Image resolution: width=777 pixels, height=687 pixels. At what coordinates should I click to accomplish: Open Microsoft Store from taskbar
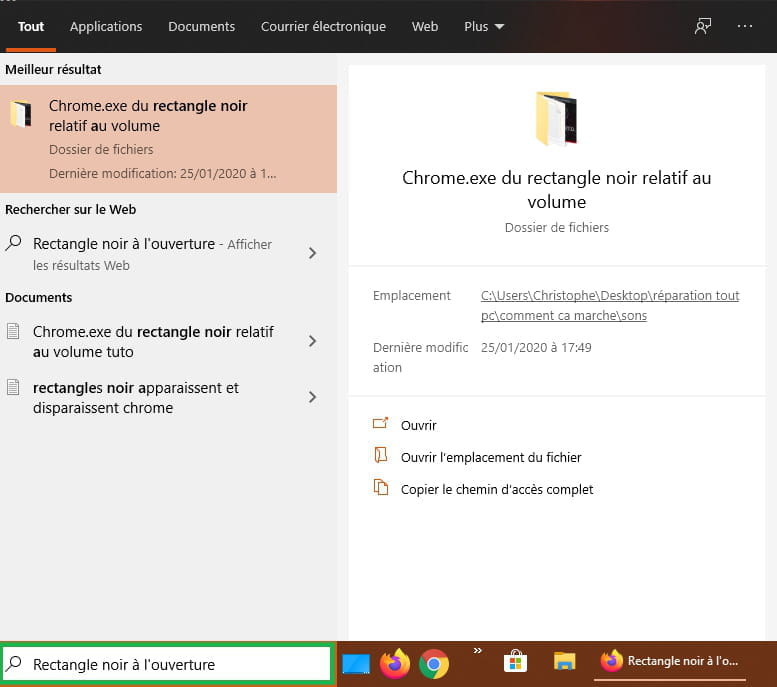coord(515,661)
